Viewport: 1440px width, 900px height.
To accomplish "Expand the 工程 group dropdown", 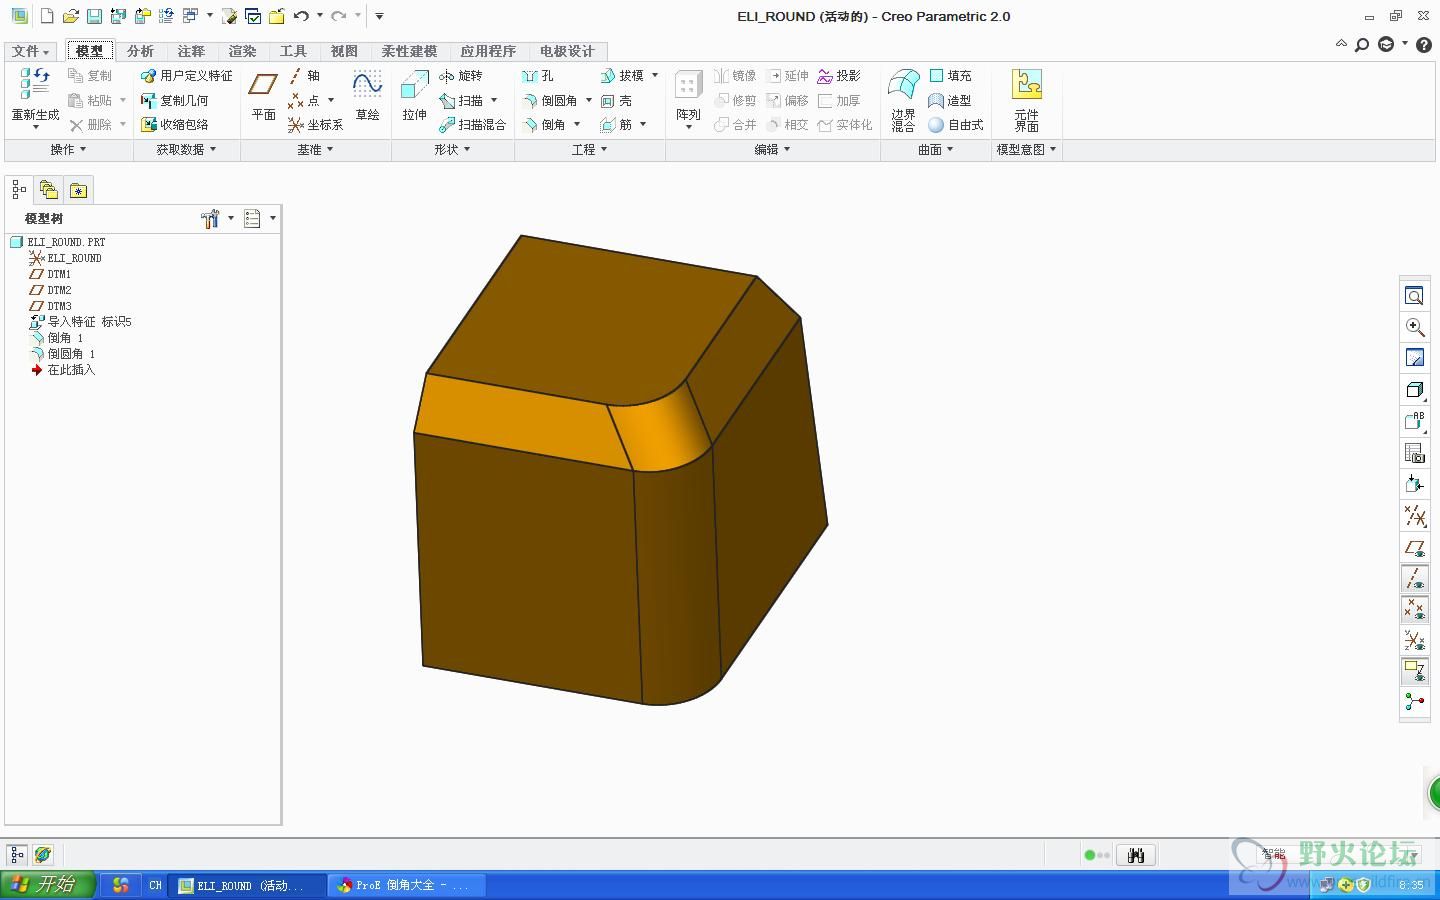I will tap(589, 149).
